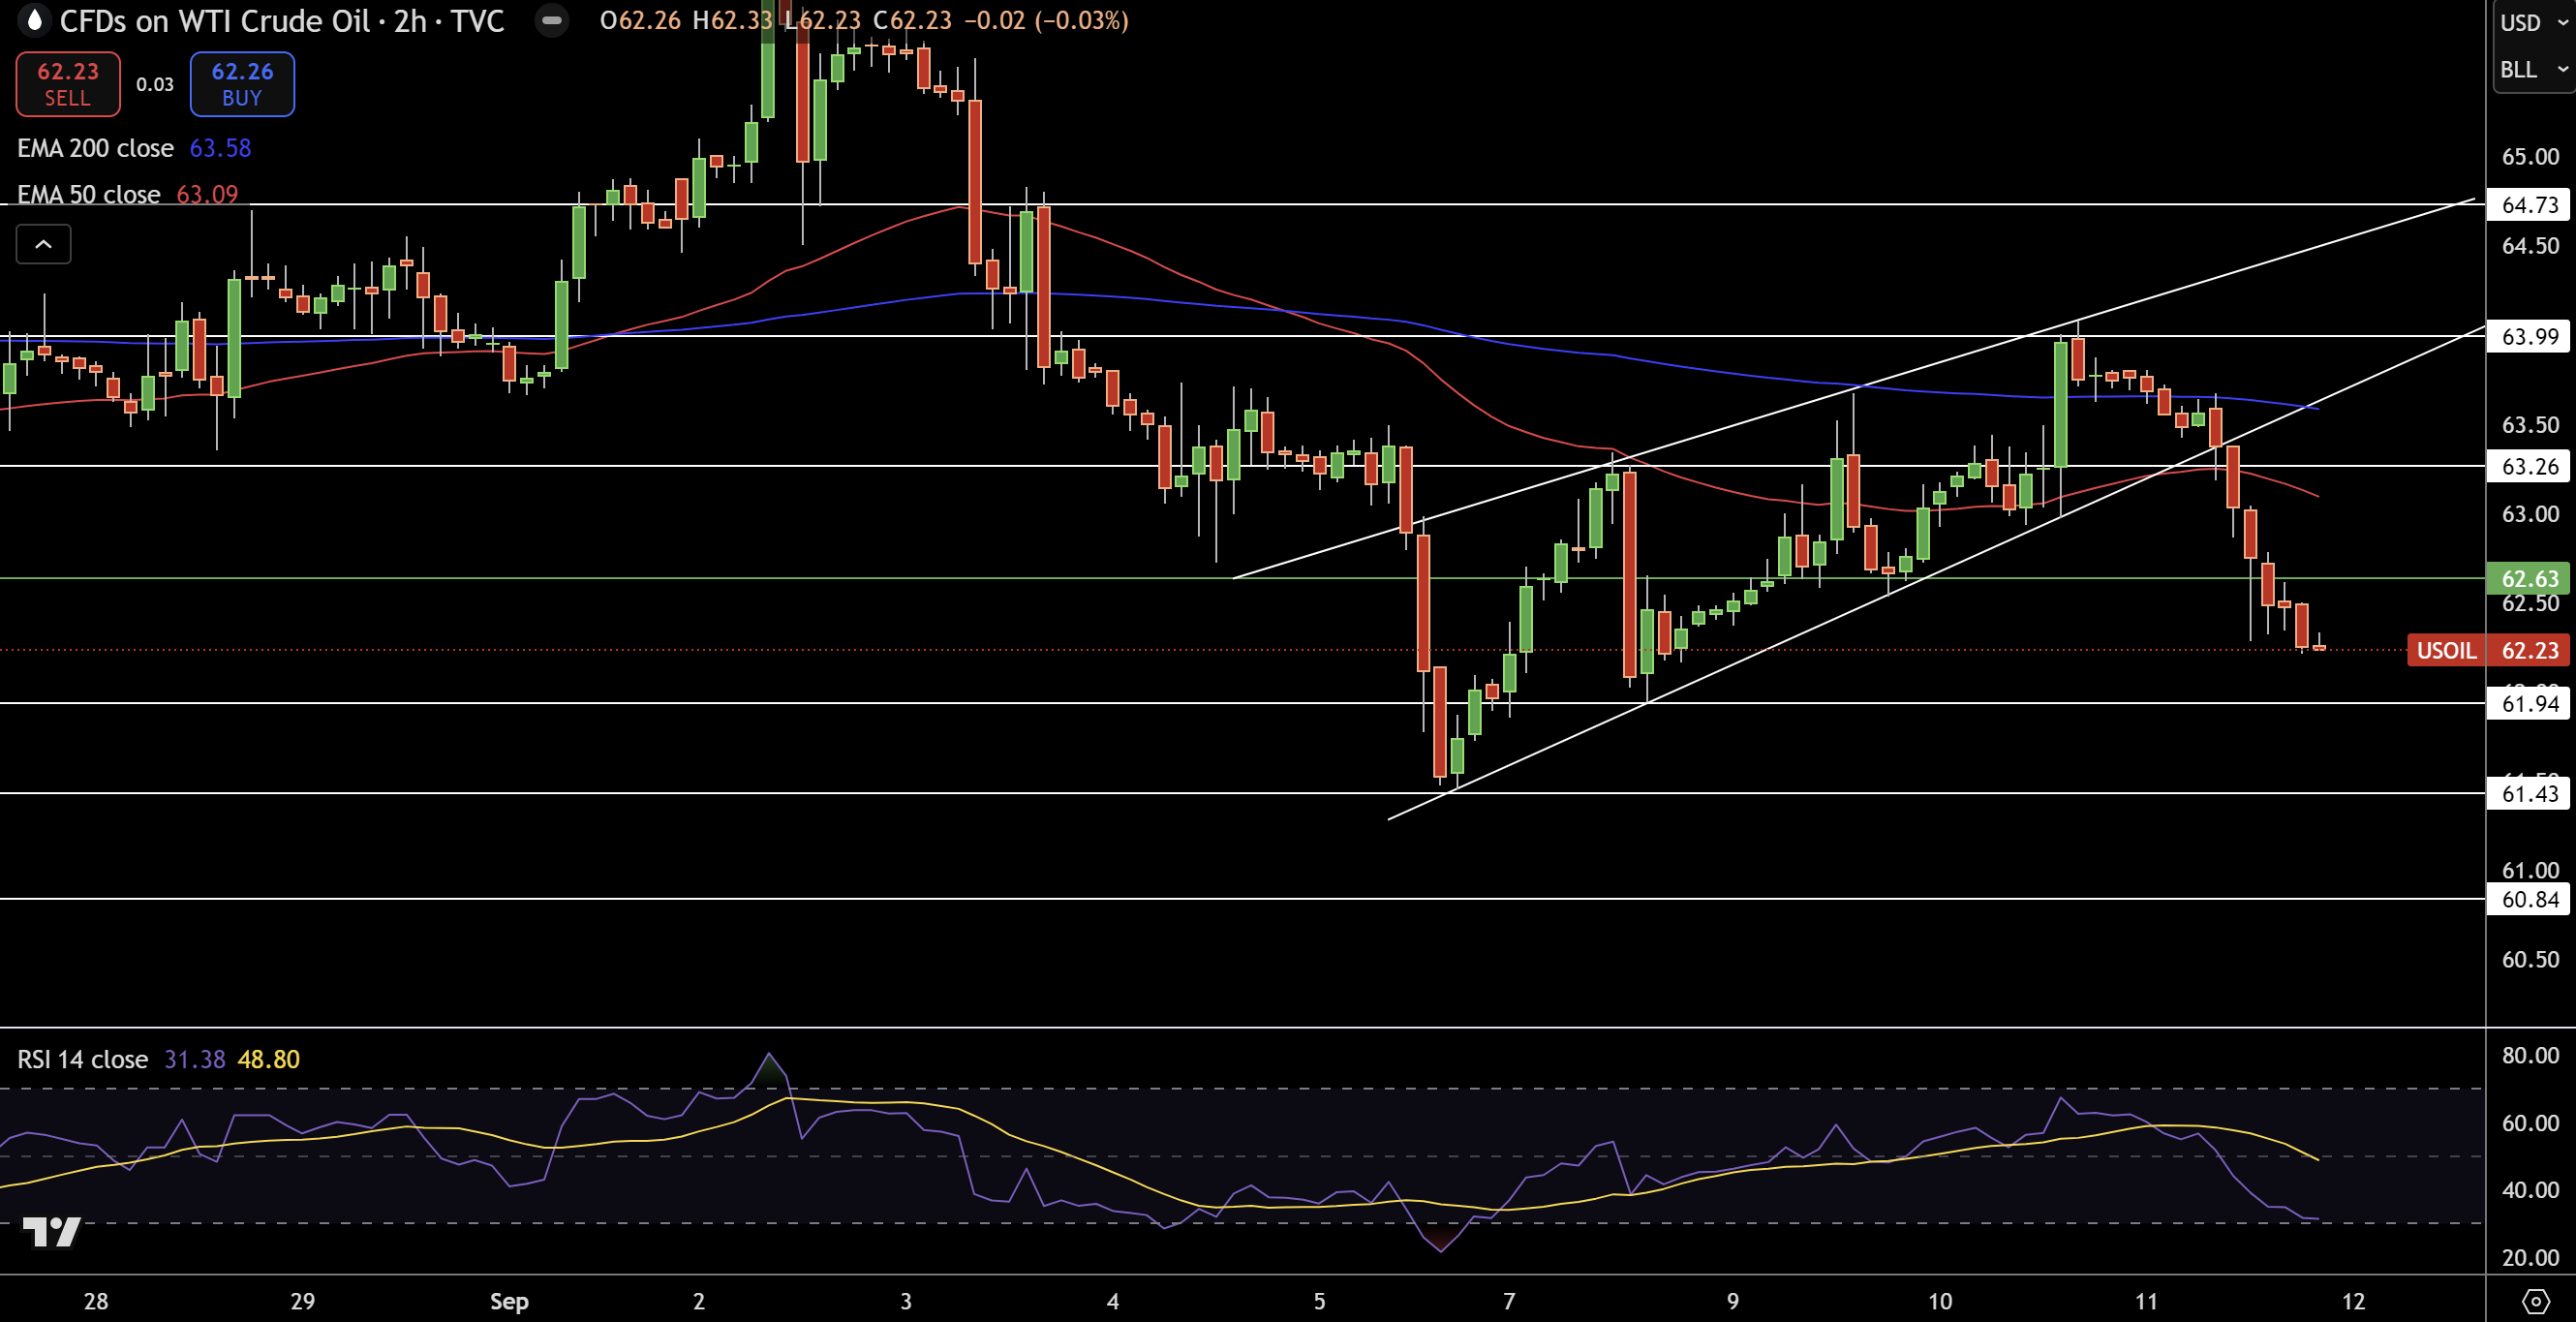Select the EMA 50 close indicator label
The height and width of the screenshot is (1322, 2576).
(x=88, y=194)
